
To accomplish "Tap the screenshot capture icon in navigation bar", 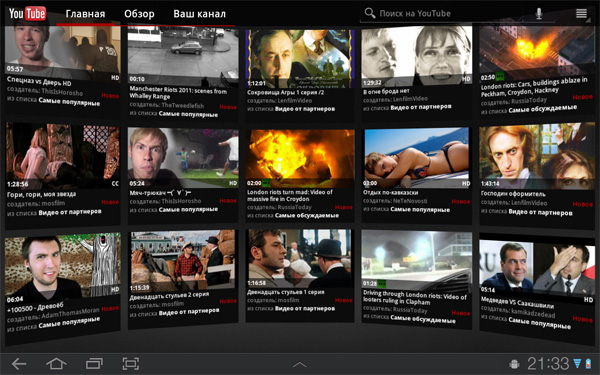I will (x=131, y=363).
